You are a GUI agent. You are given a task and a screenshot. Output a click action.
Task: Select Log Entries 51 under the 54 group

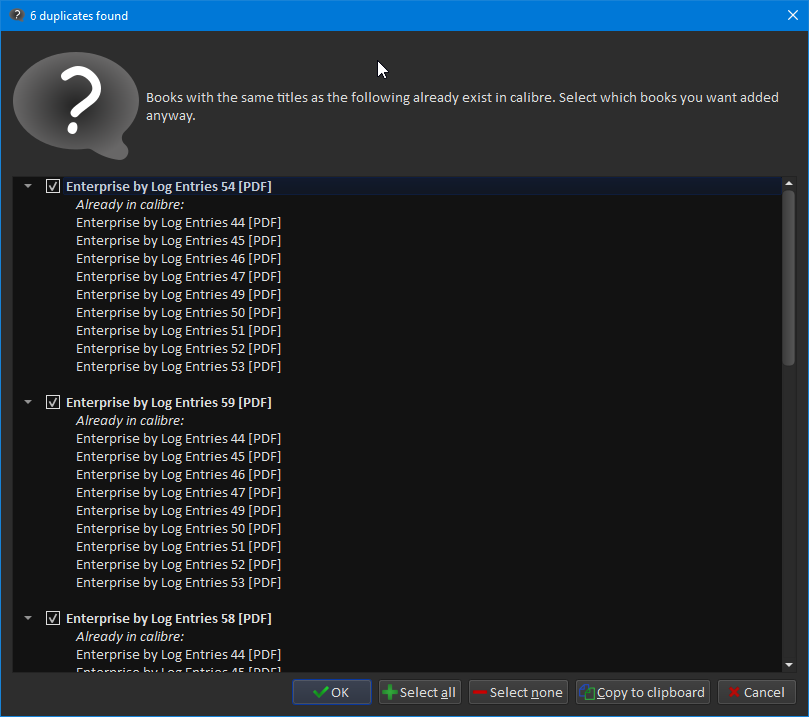pyautogui.click(x=179, y=331)
